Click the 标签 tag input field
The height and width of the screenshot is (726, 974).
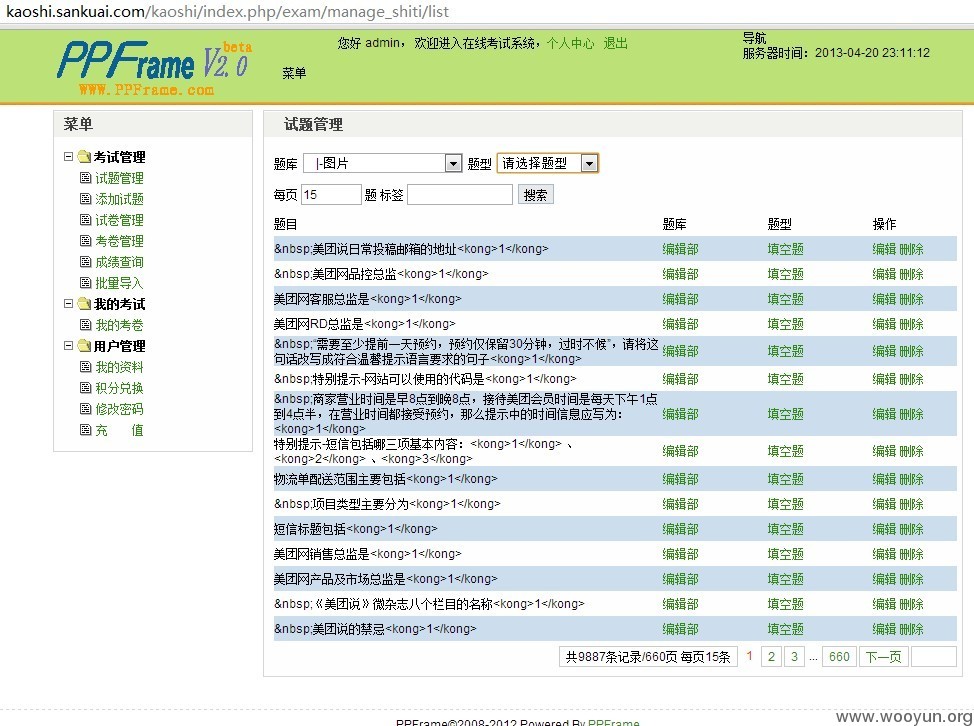pyautogui.click(x=459, y=195)
